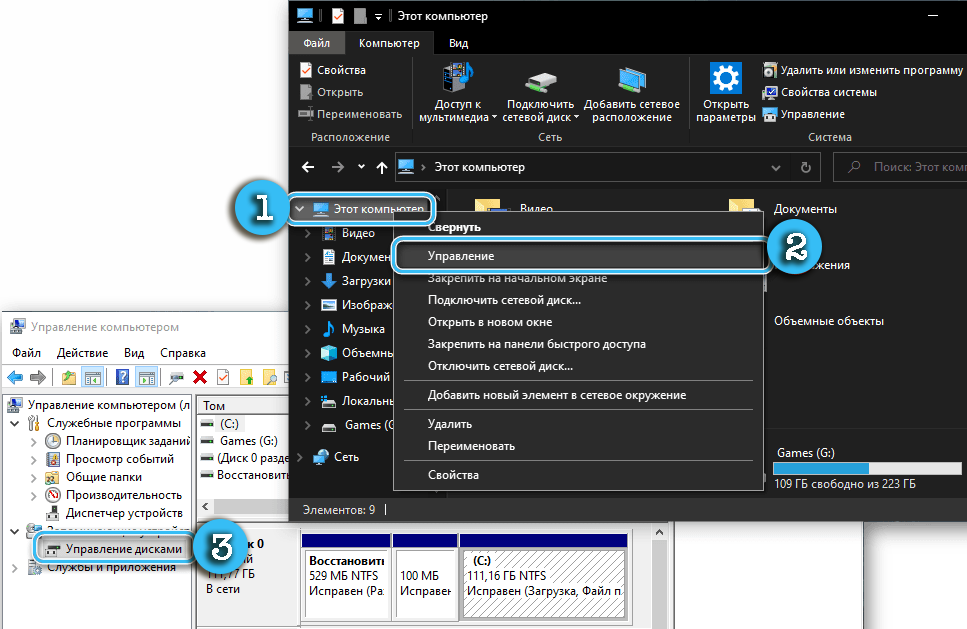Viewport: 967px width, 629px height.
Task: Select 'Управление дисками' in the tree
Action: pos(123,549)
